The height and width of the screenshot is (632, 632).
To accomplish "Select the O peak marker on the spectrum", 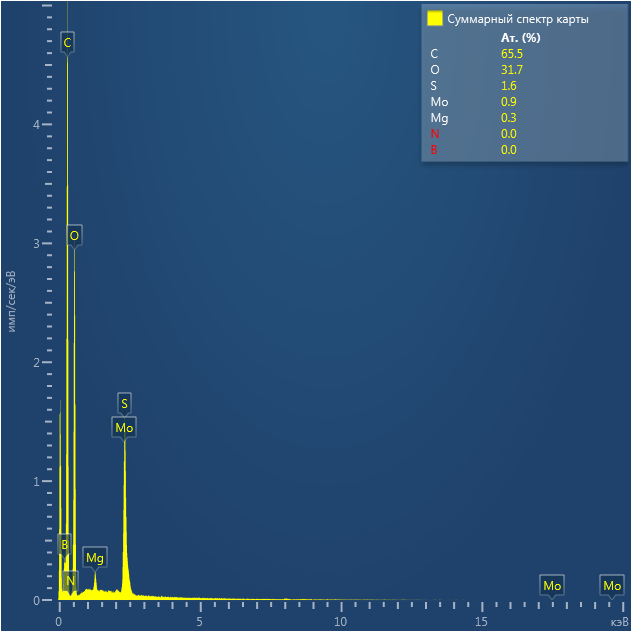I will point(74,235).
